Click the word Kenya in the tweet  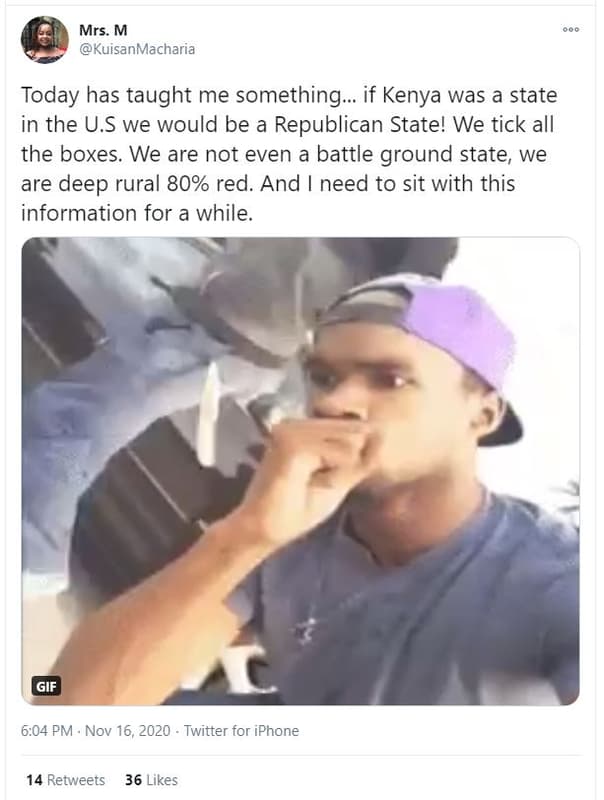click(411, 96)
